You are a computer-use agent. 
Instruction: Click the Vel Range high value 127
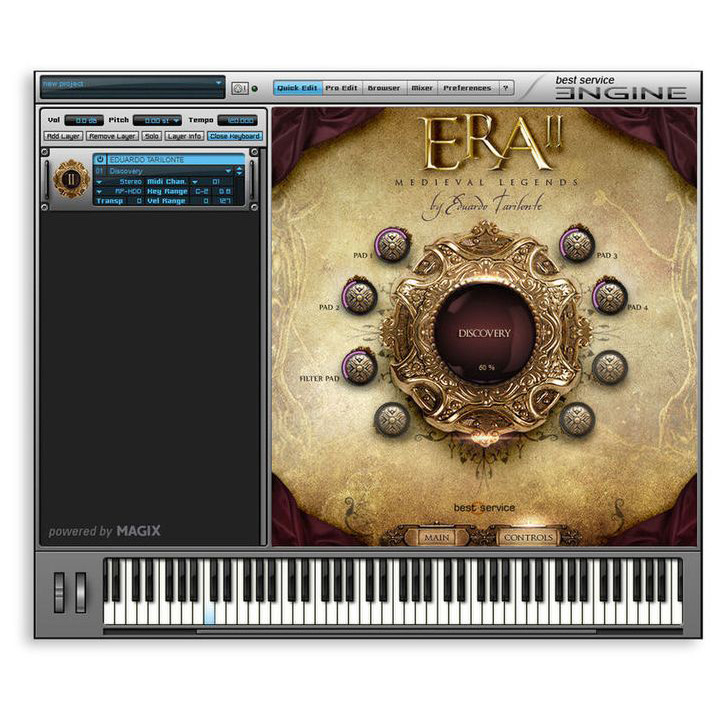225,201
